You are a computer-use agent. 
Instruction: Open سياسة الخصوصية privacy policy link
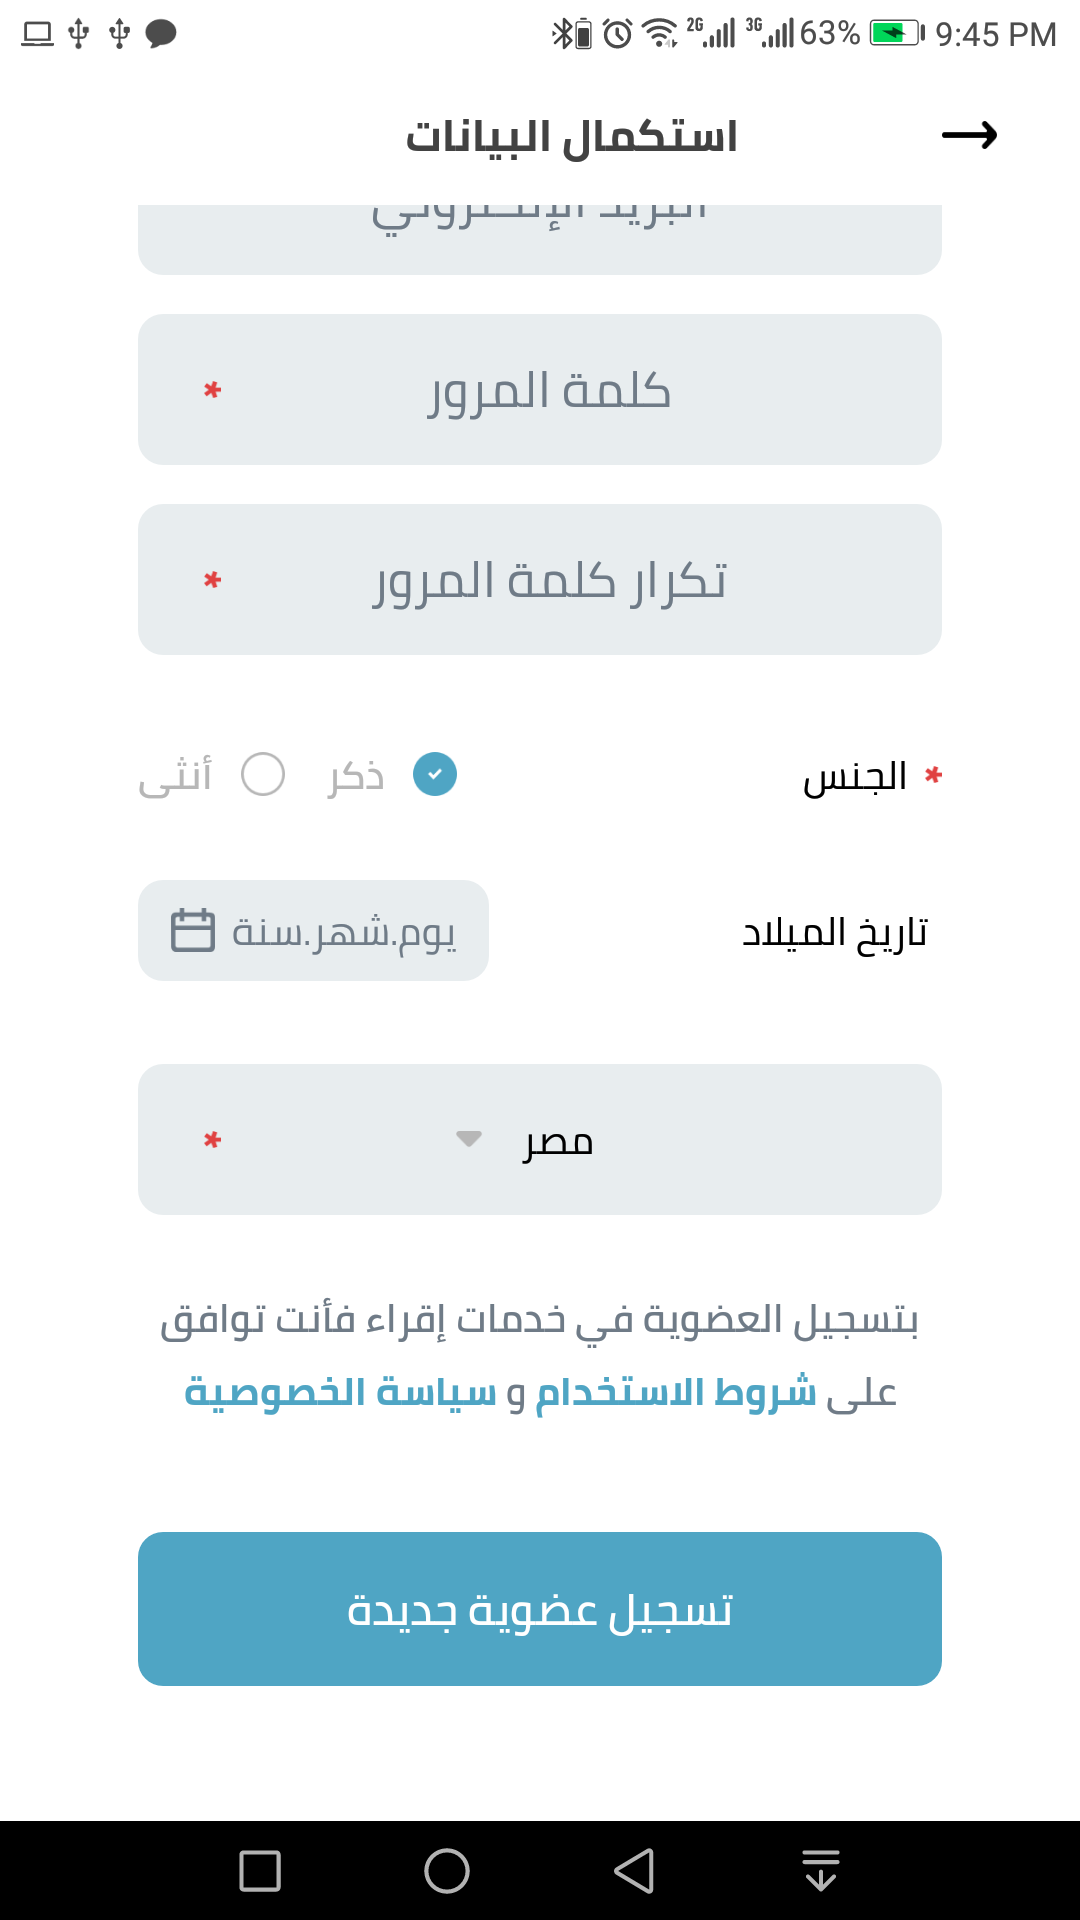[x=340, y=1393]
